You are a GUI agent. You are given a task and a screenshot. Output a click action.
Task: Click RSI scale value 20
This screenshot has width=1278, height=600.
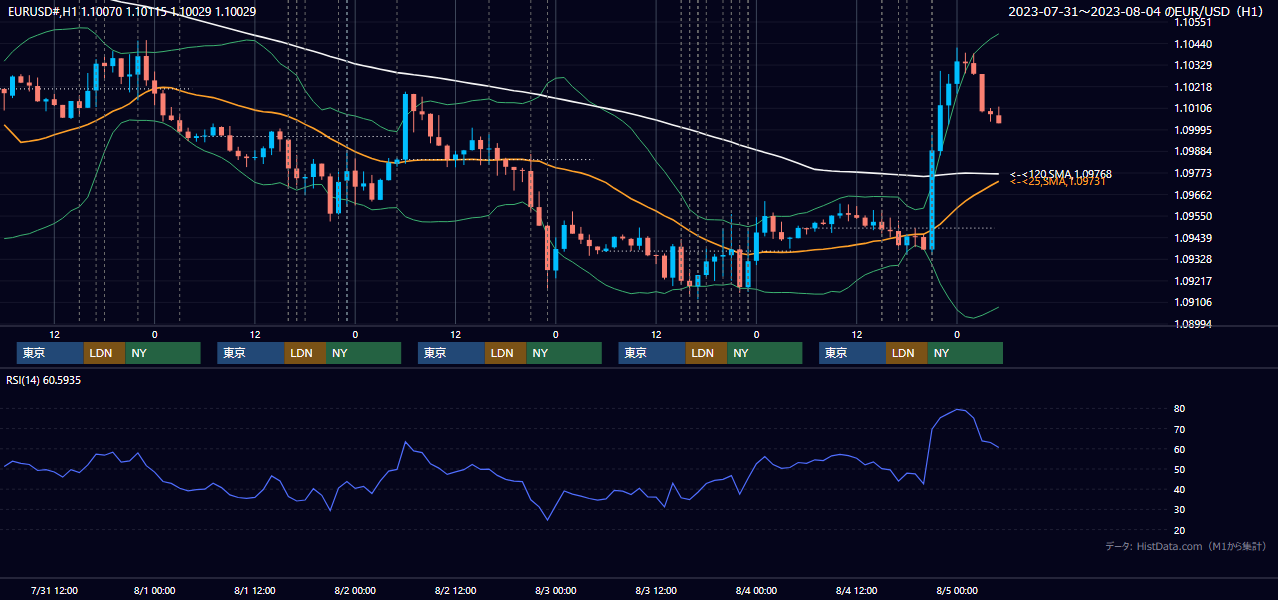(x=1180, y=530)
